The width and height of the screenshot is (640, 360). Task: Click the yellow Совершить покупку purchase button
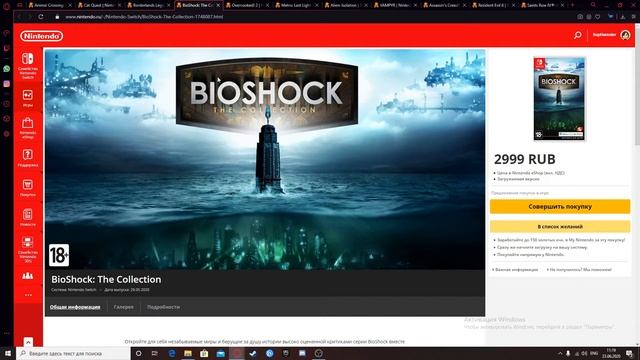(560, 207)
